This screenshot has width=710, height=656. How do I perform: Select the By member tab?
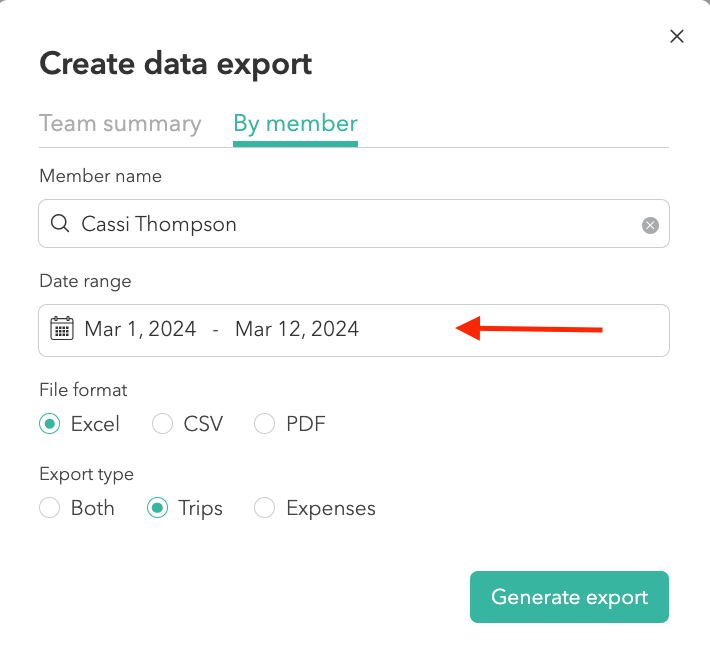pos(295,124)
